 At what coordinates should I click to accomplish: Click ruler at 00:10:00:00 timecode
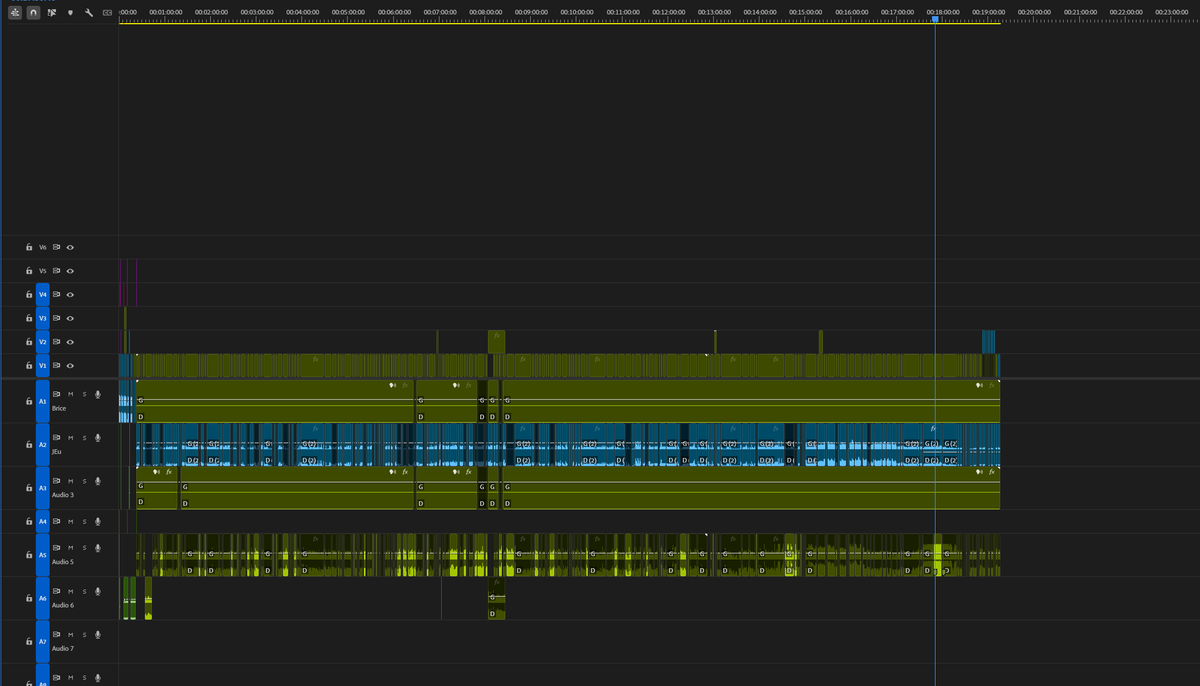pos(576,12)
